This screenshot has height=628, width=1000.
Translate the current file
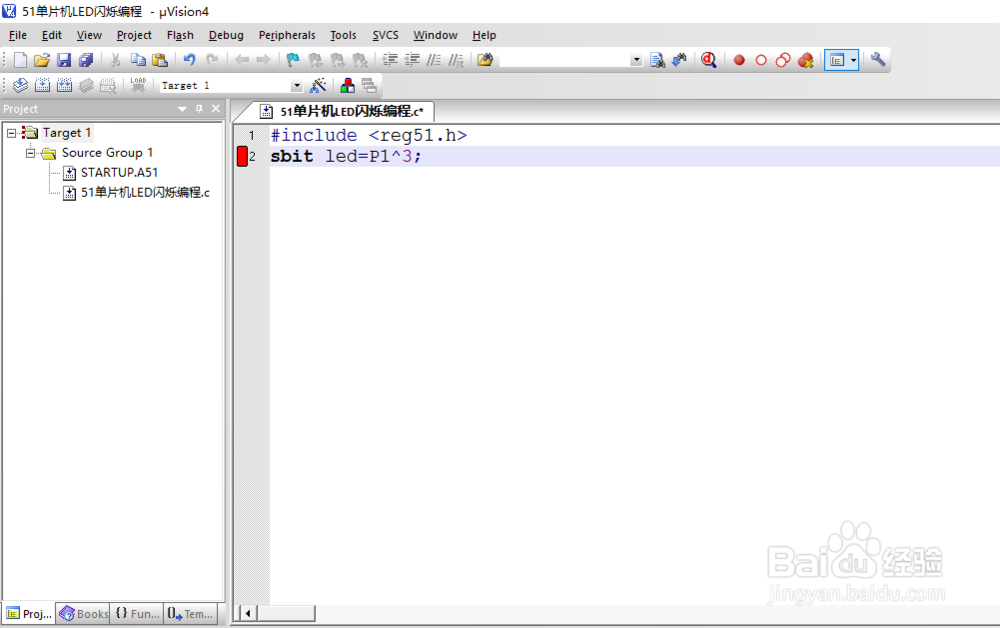[x=20, y=85]
